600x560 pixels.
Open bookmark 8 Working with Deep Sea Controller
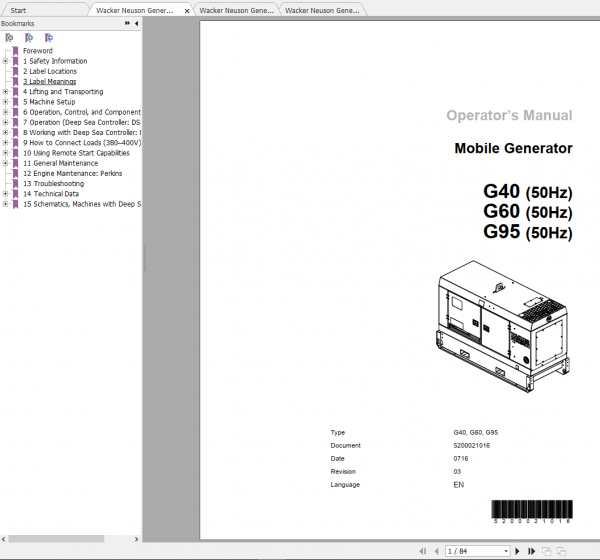82,132
